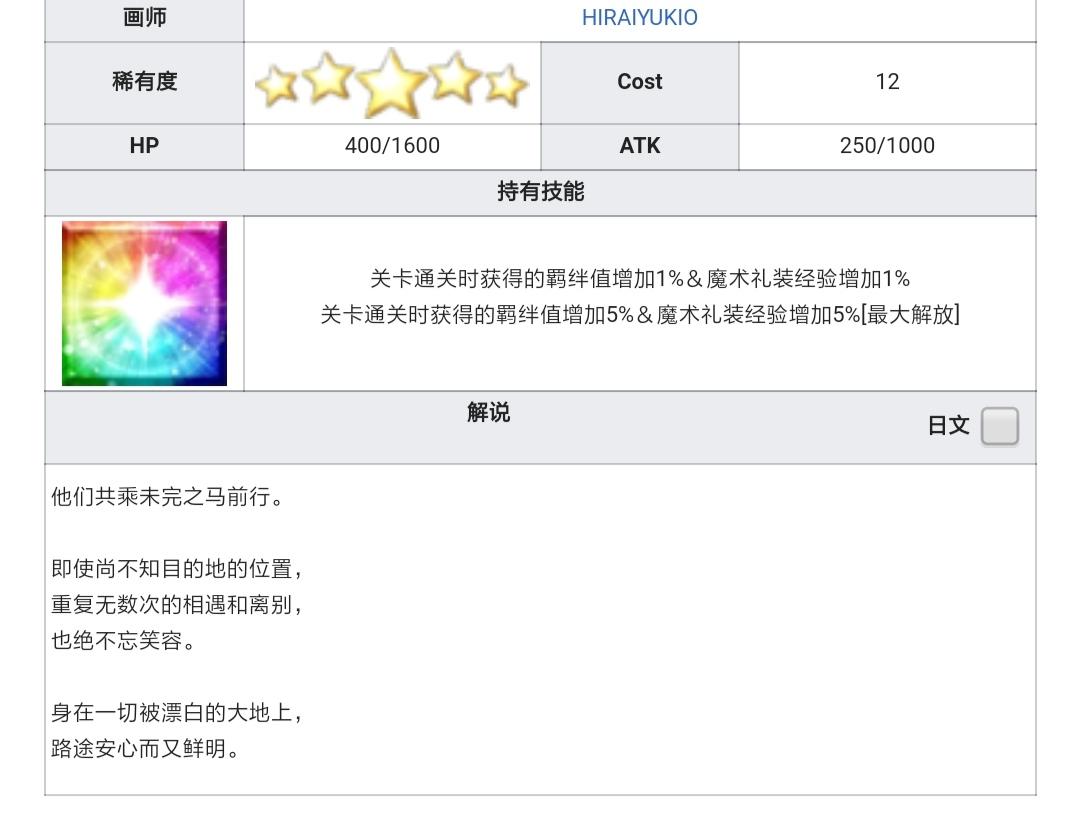Click the first skill effect text line
The height and width of the screenshot is (816, 1080).
[x=640, y=279]
